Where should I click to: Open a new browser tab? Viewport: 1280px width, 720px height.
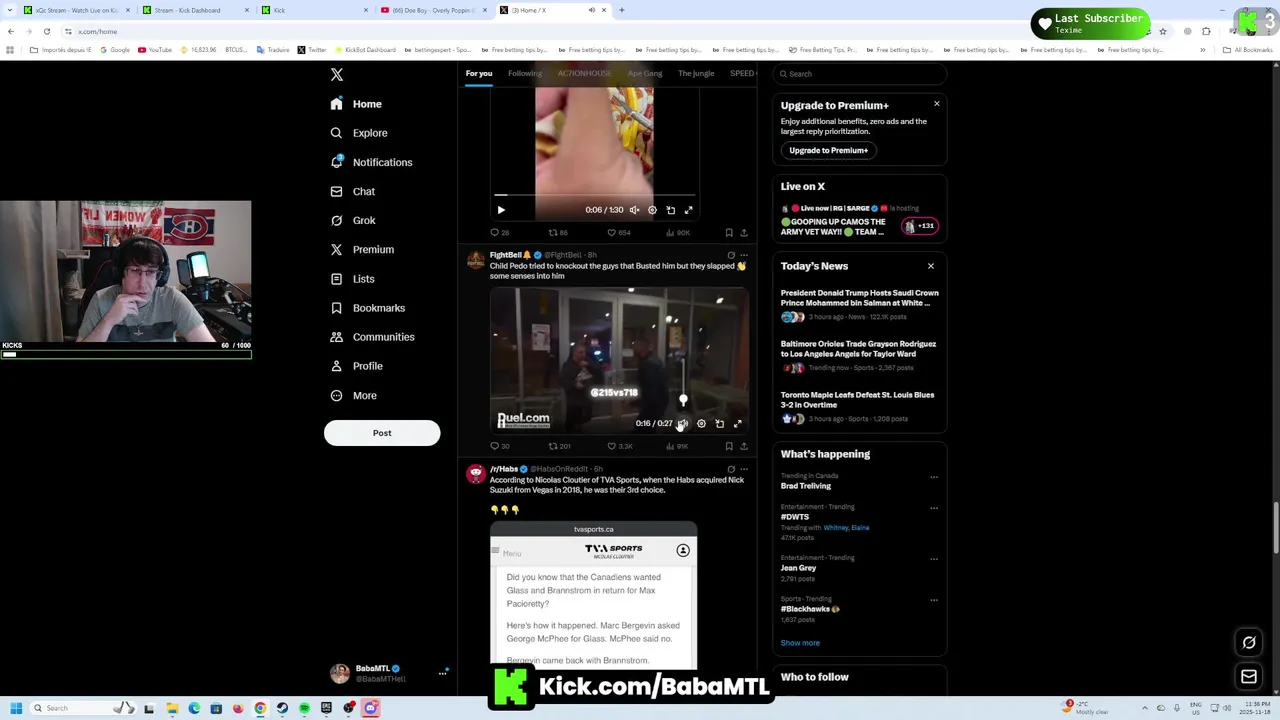(x=621, y=10)
